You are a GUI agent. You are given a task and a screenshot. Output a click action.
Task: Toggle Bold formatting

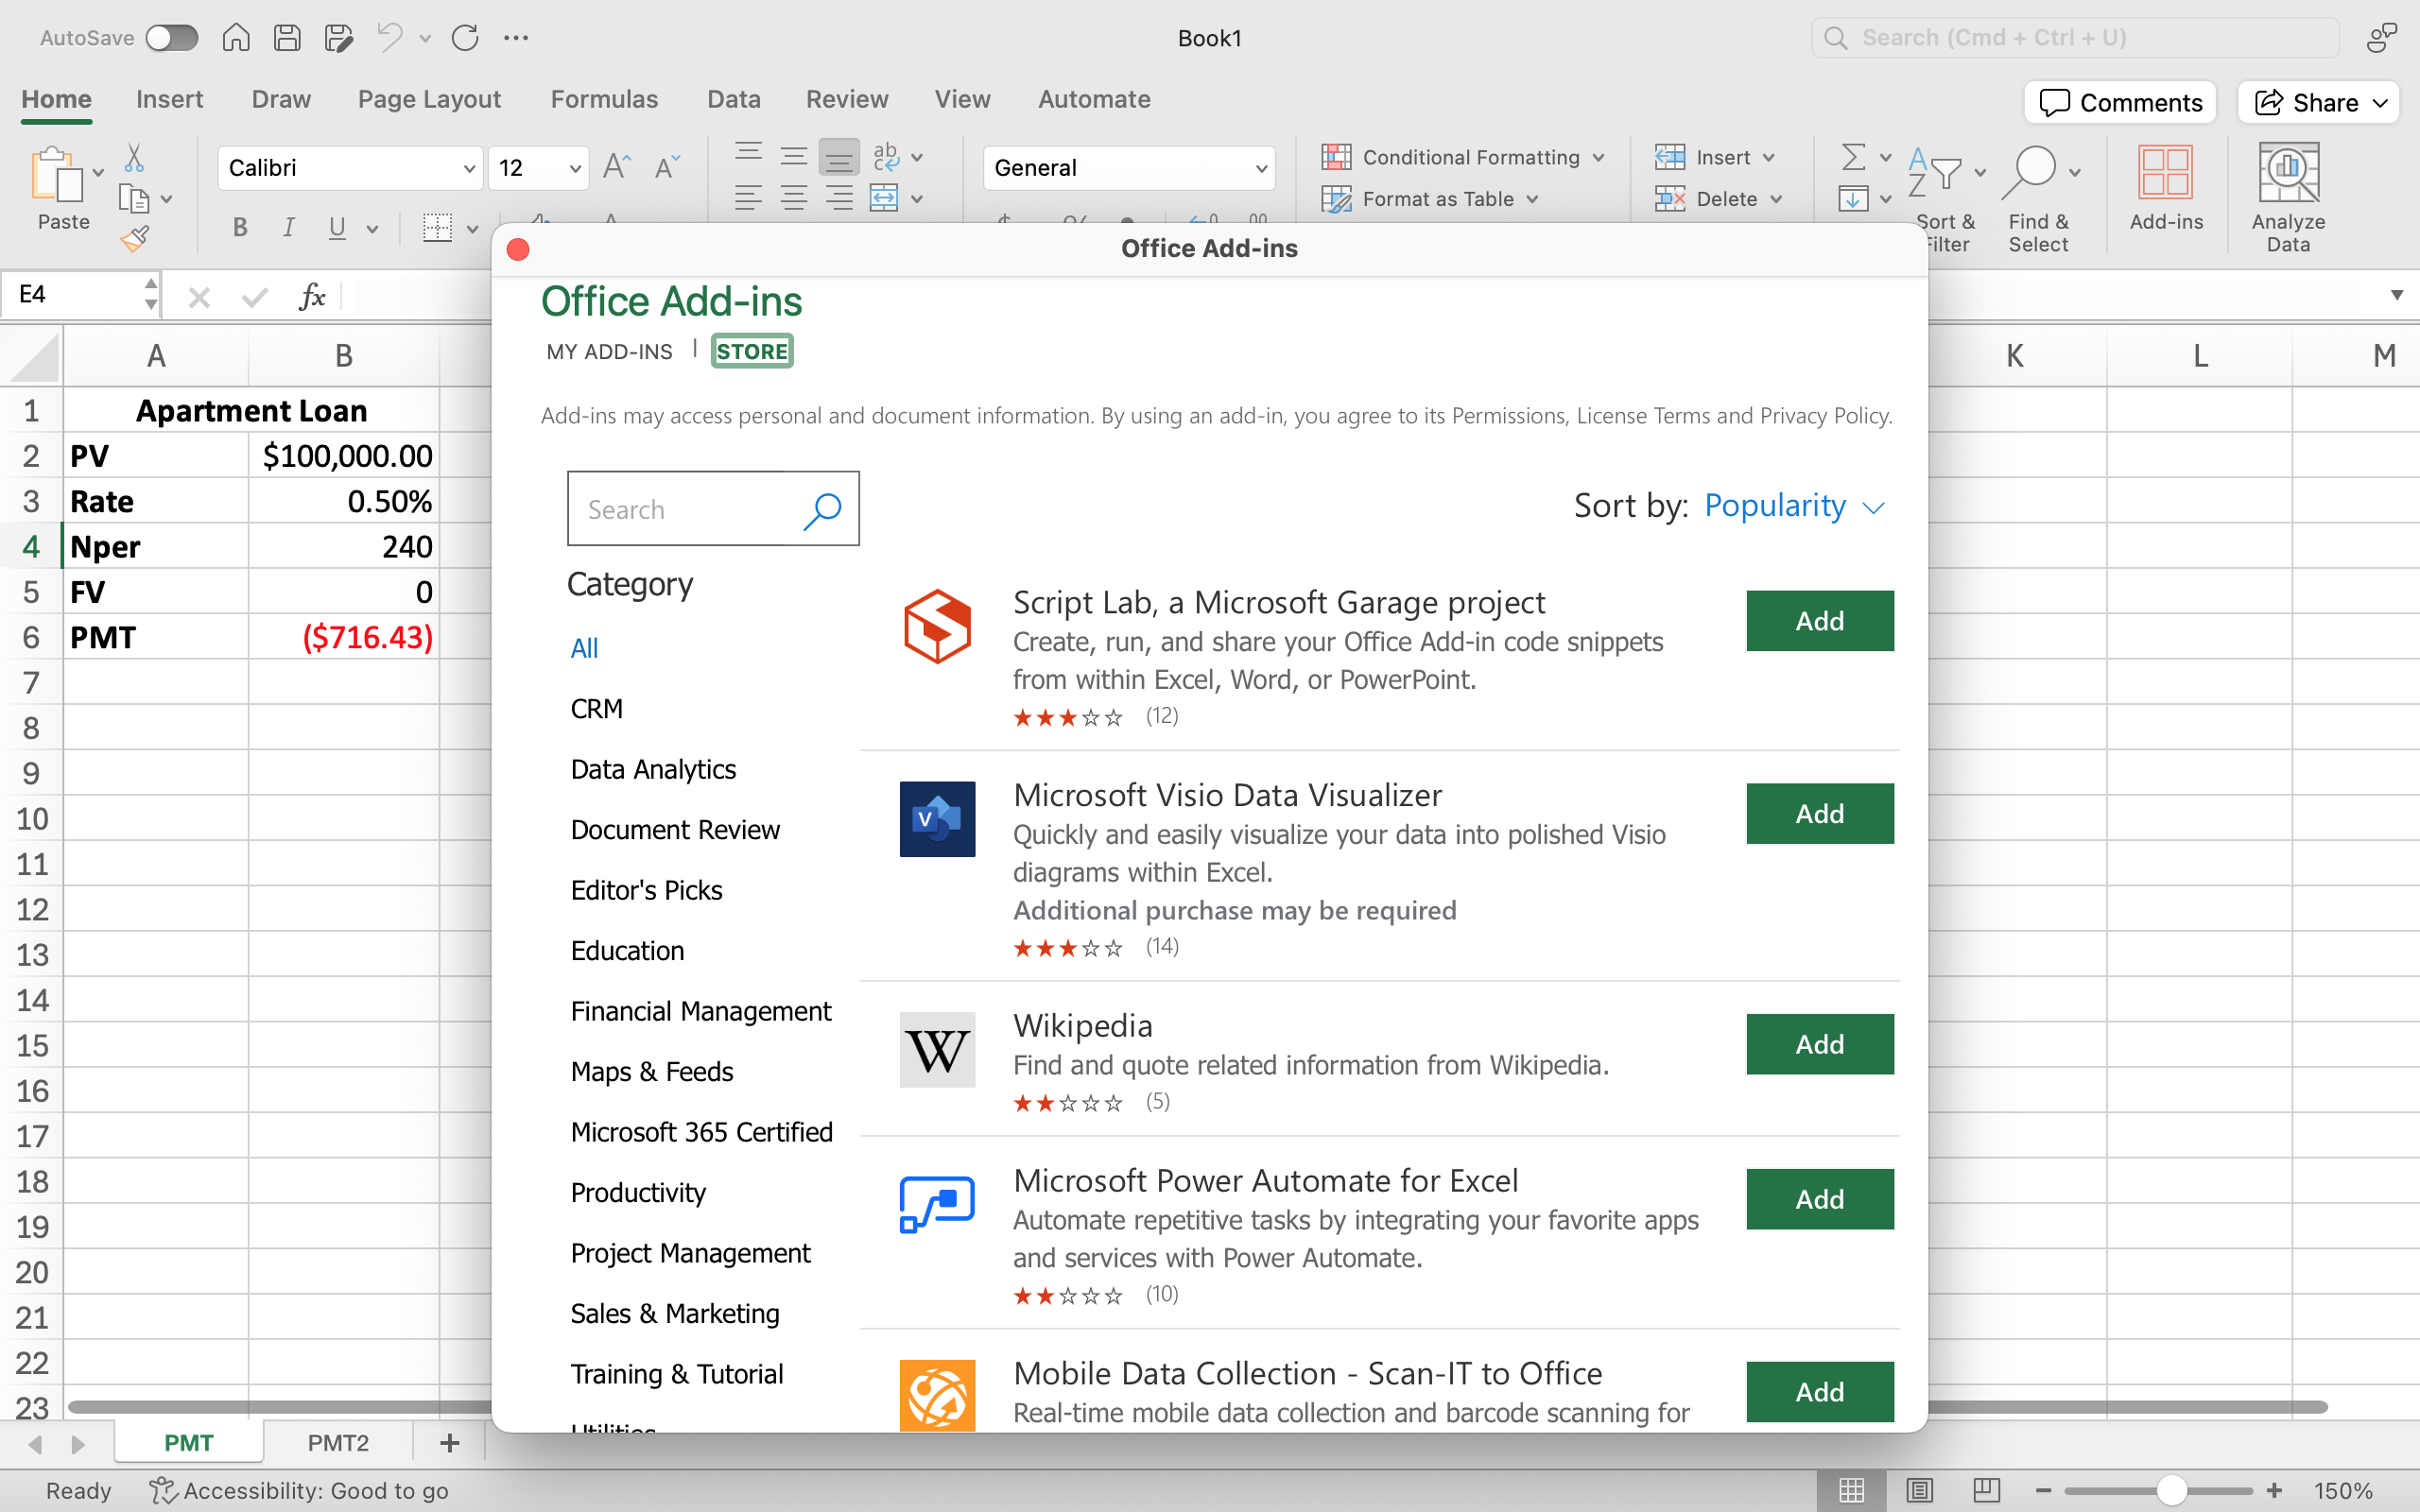(240, 228)
